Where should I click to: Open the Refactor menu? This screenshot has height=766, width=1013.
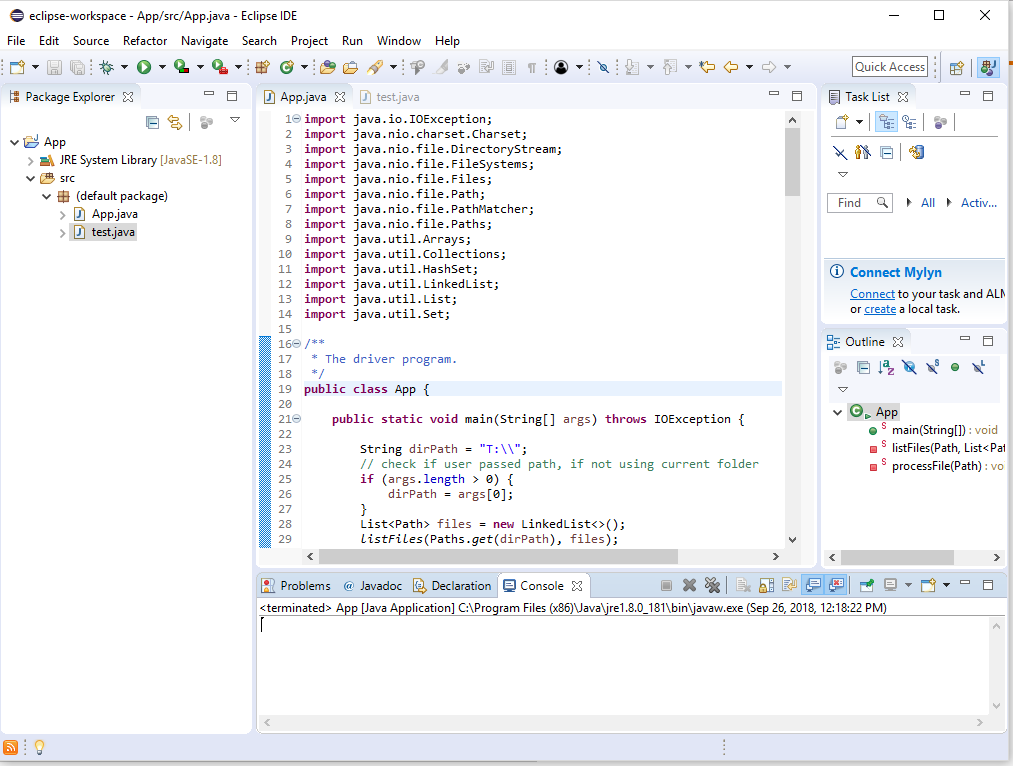[x=145, y=41]
